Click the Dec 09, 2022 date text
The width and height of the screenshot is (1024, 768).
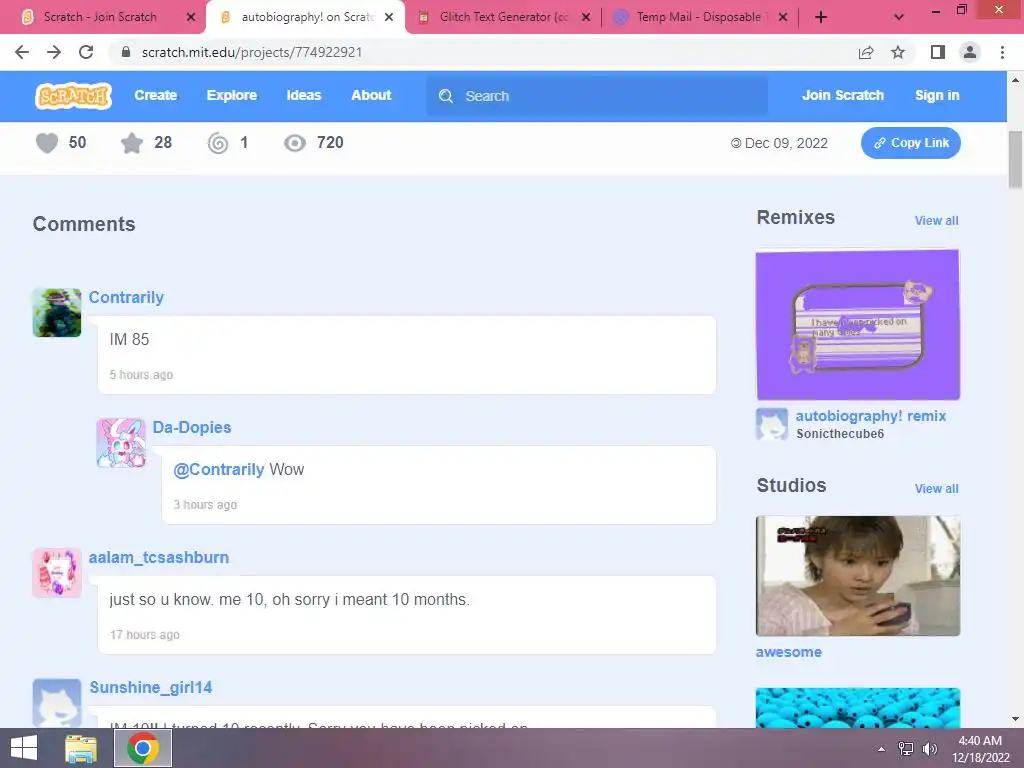786,143
